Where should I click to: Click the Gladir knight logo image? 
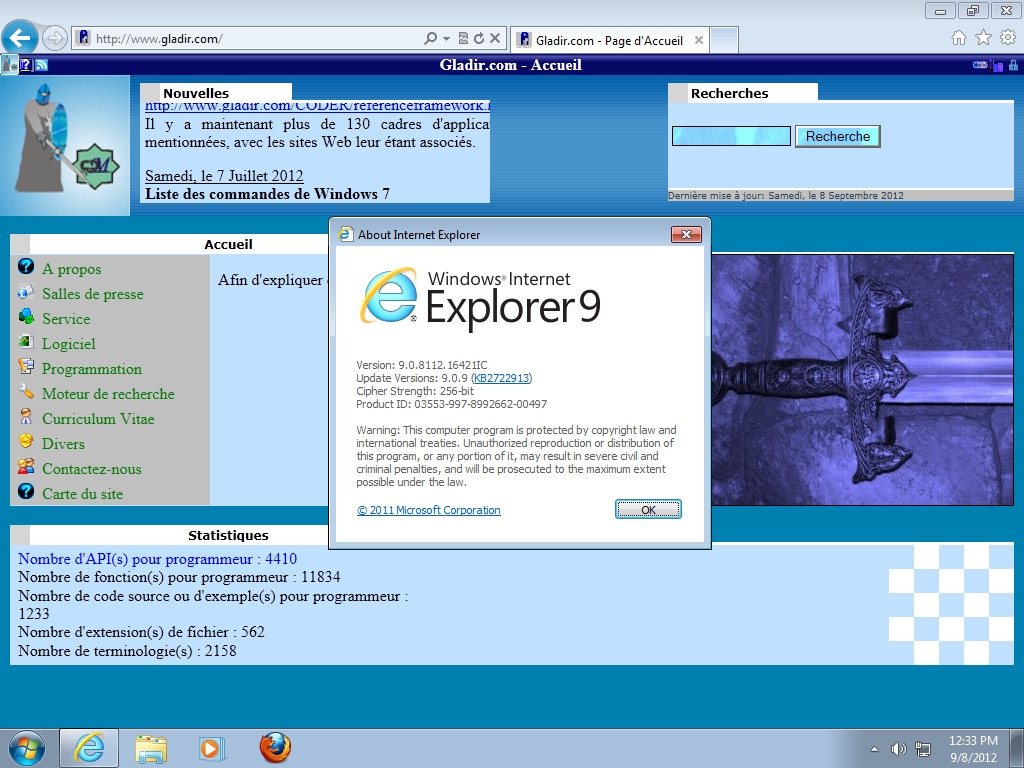coord(65,145)
